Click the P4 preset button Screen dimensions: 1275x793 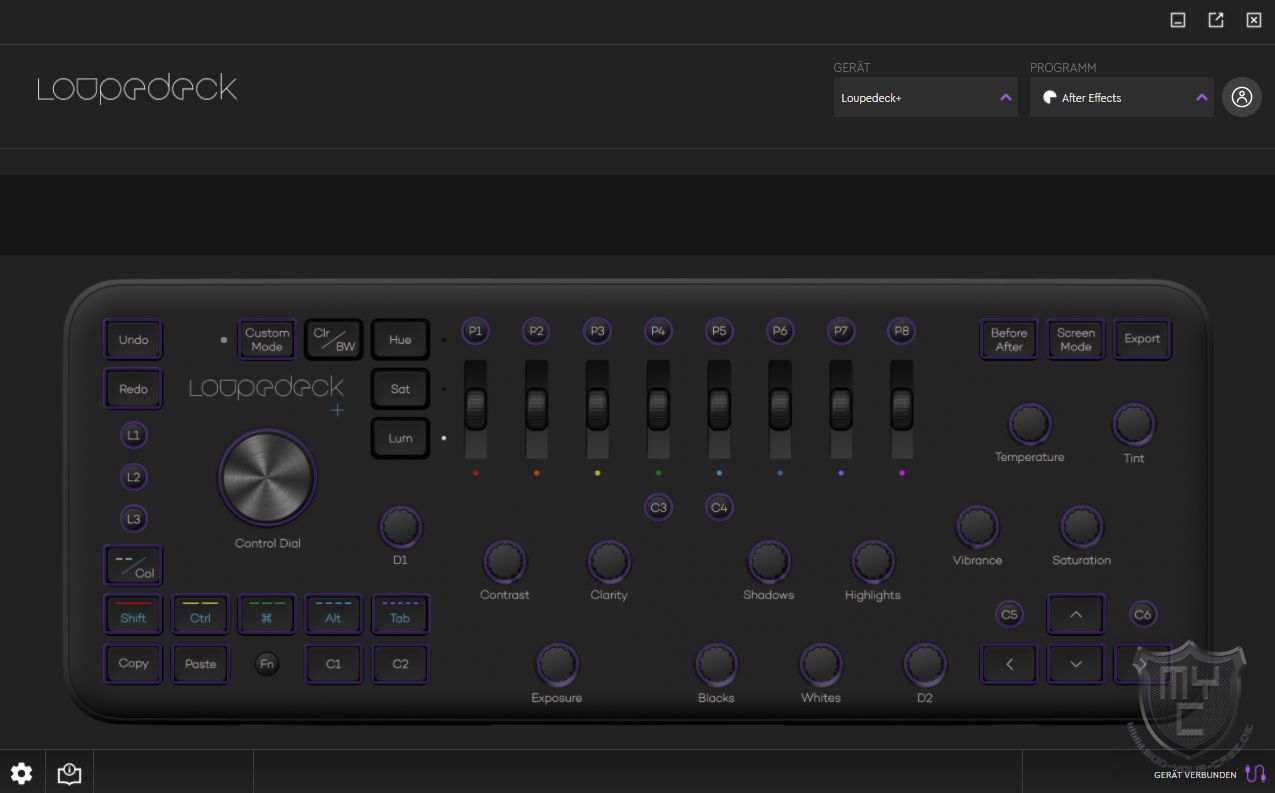click(x=658, y=331)
